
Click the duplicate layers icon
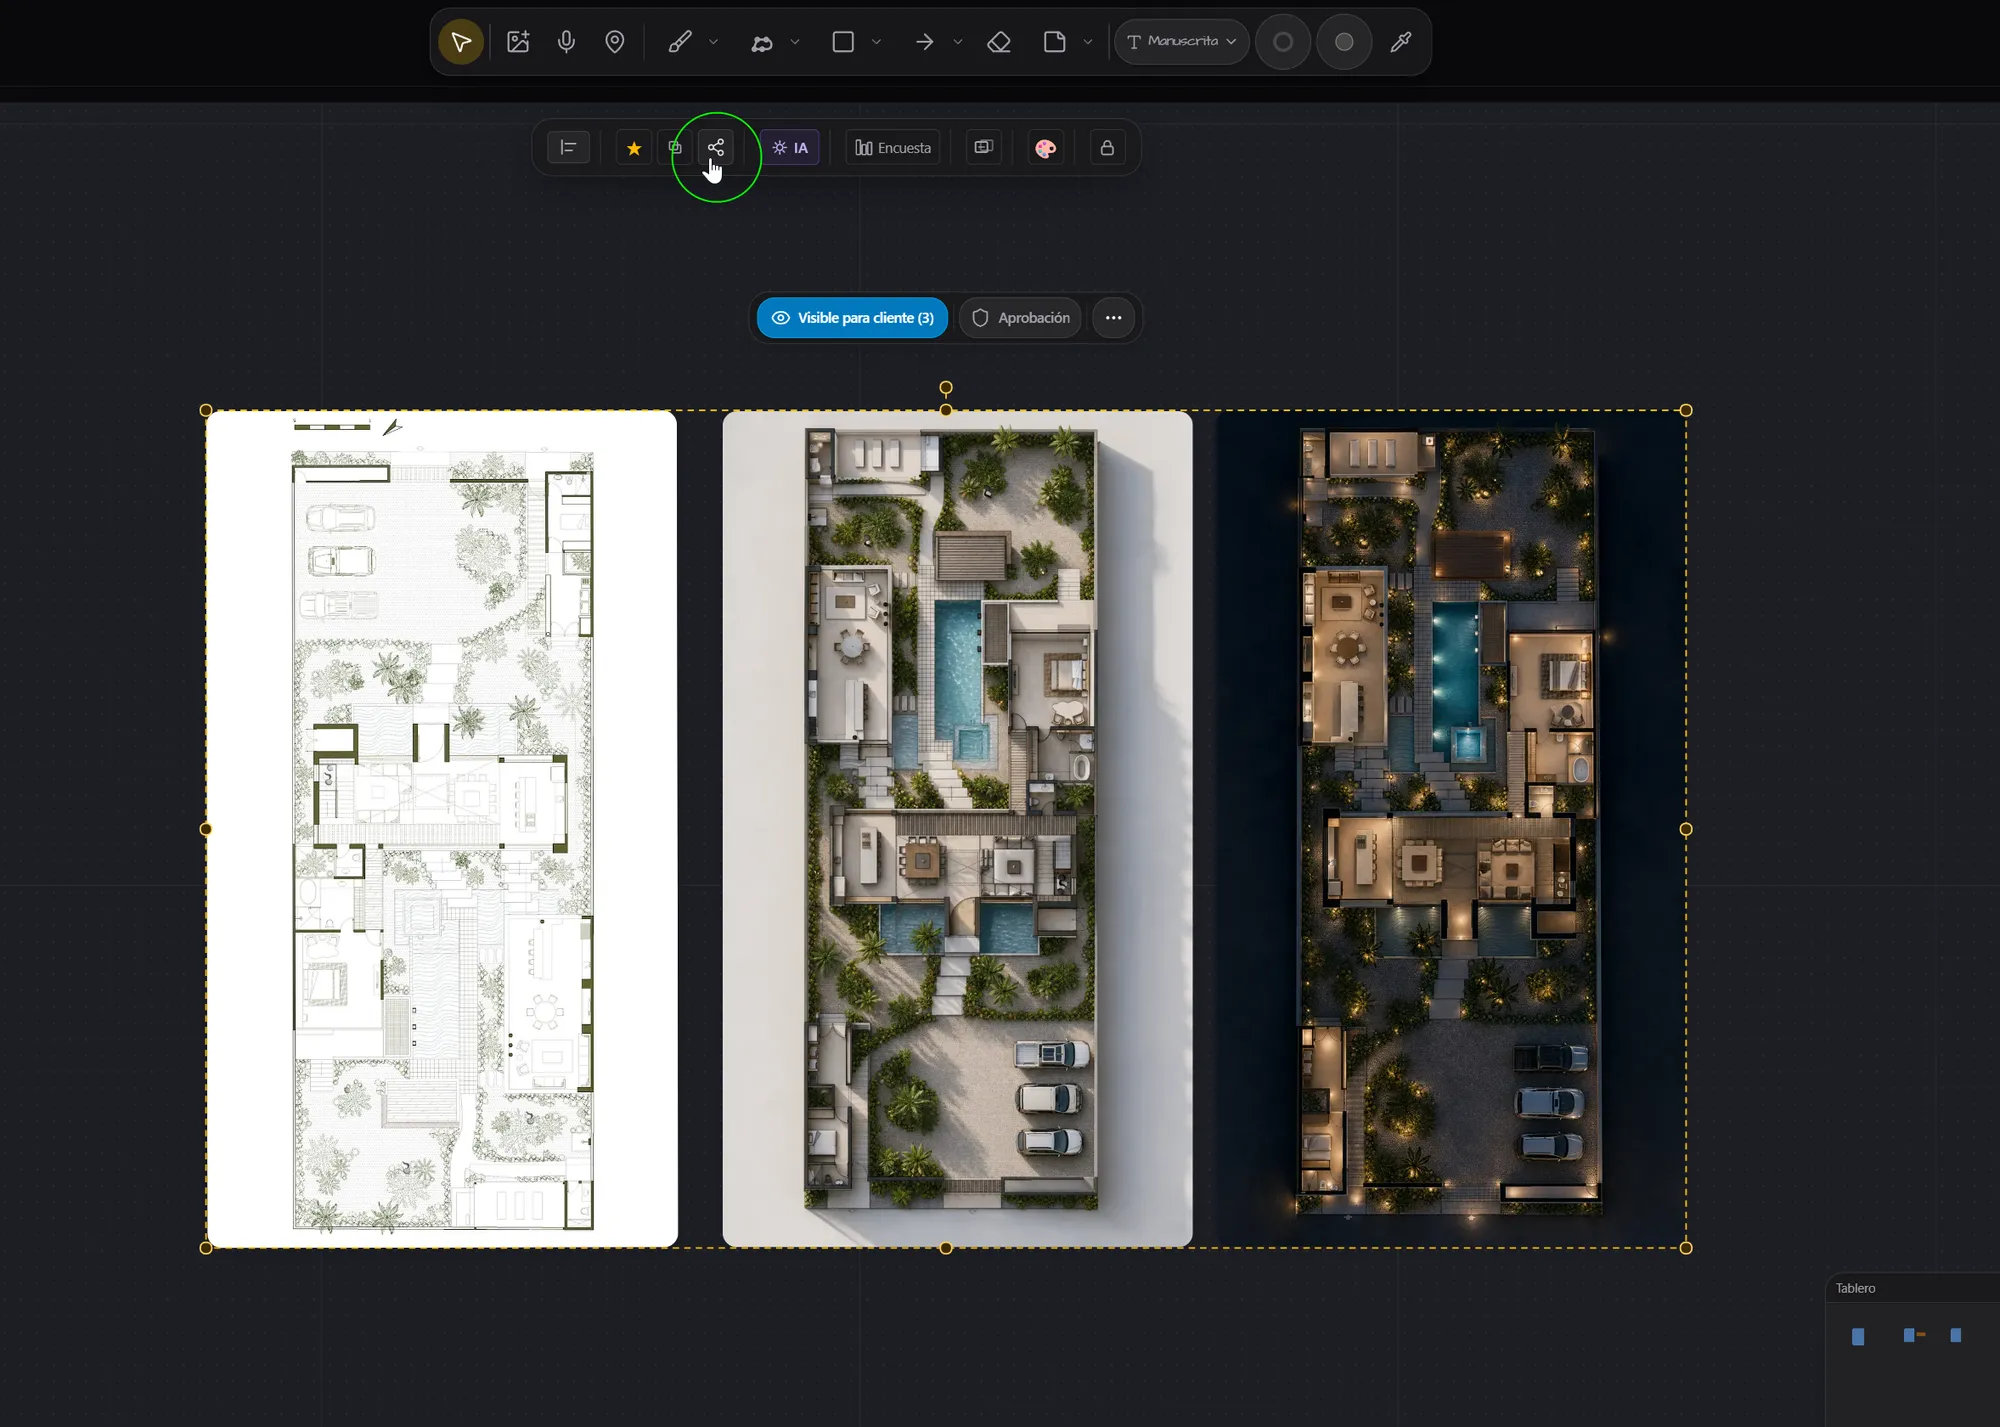[675, 148]
